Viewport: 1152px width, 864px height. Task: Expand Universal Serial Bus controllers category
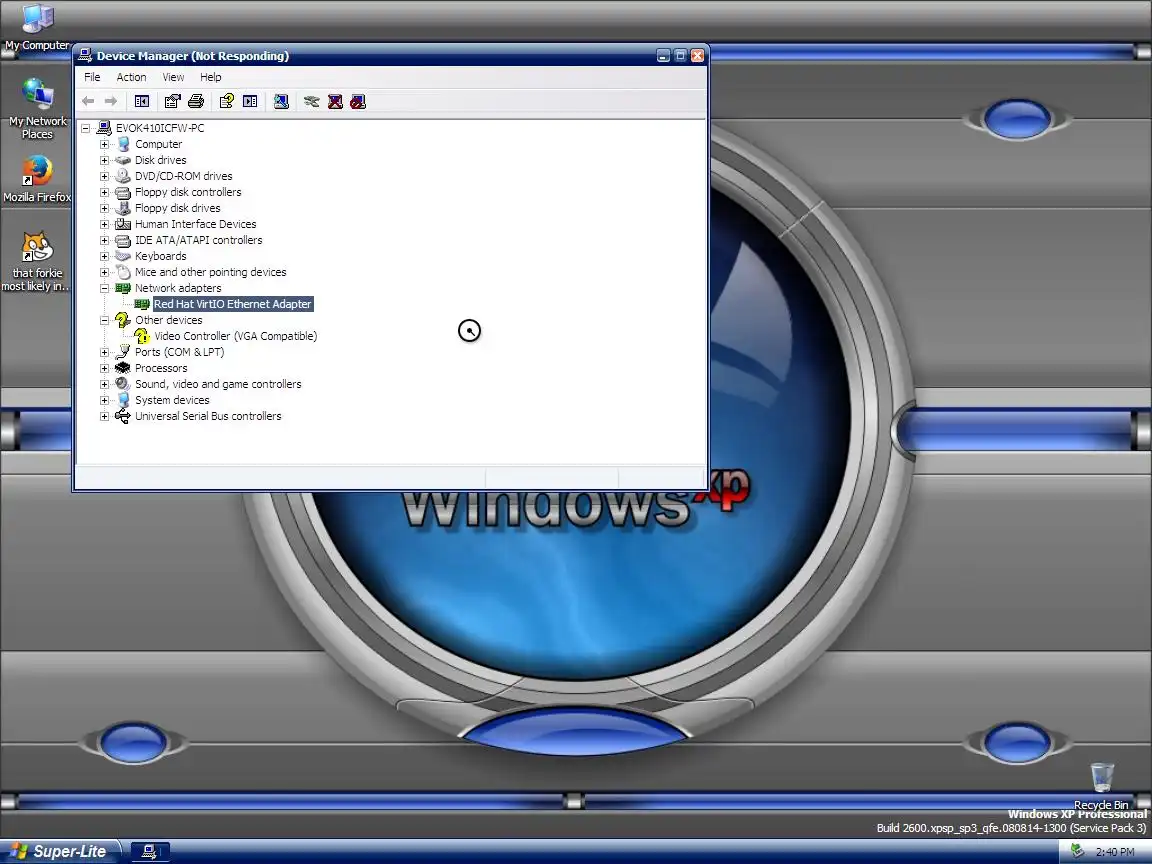click(104, 416)
